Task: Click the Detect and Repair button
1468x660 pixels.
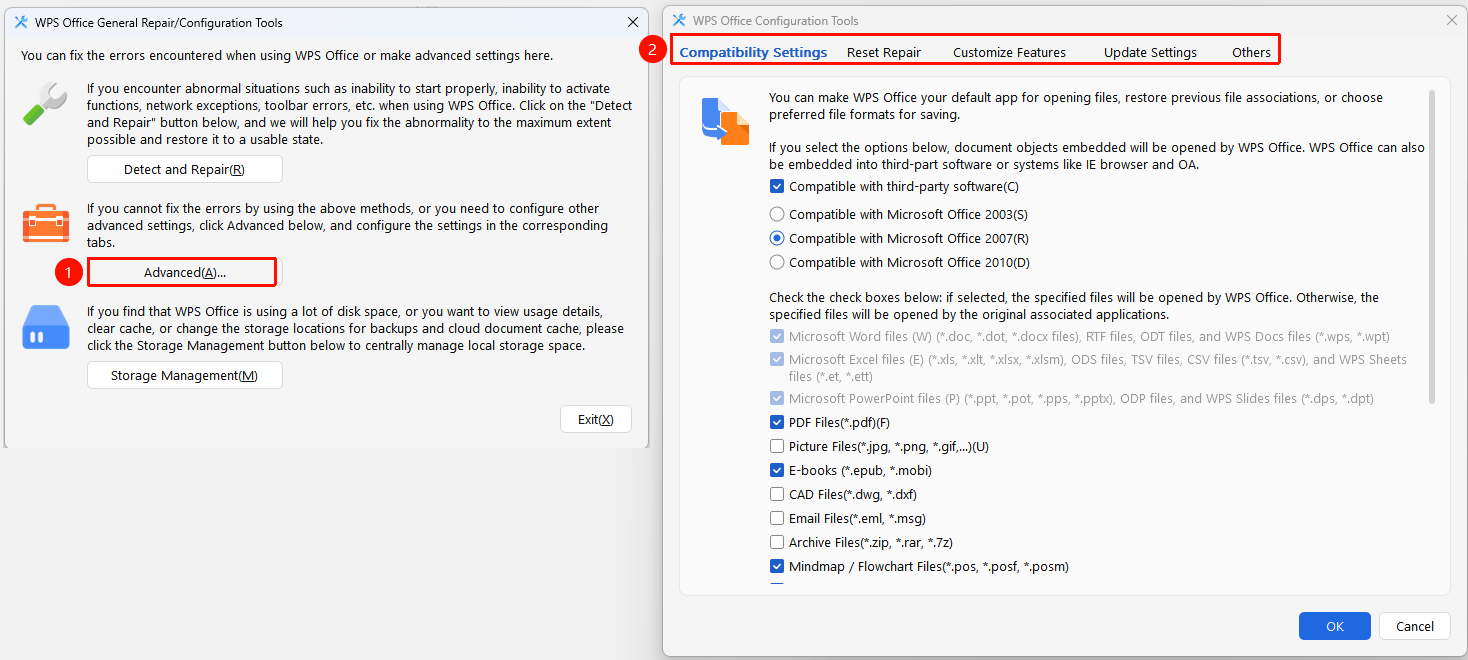Action: (x=185, y=169)
